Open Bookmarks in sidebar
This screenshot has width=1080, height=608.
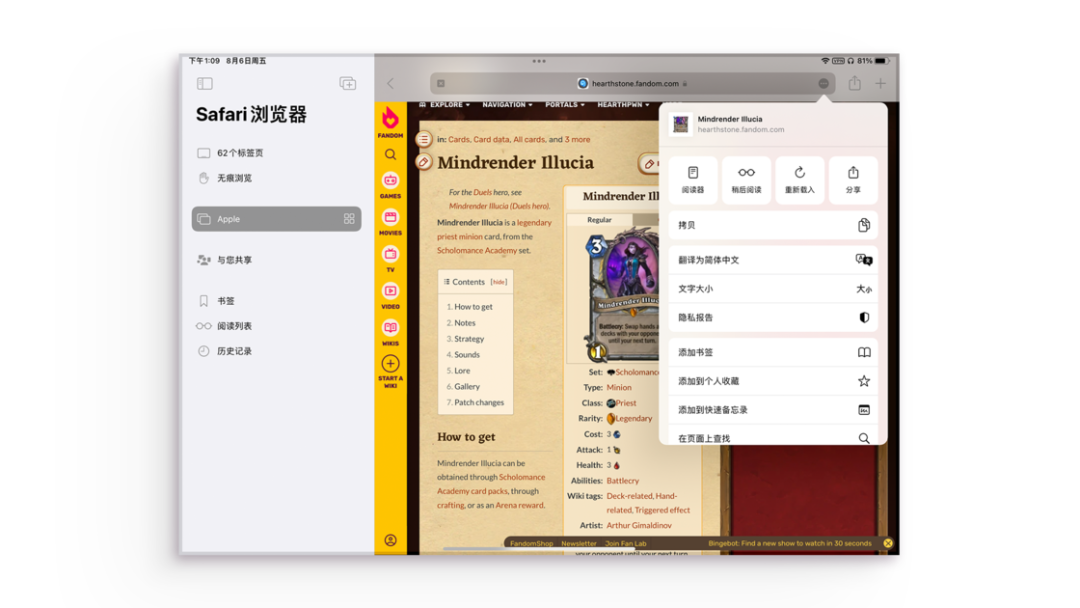point(276,301)
